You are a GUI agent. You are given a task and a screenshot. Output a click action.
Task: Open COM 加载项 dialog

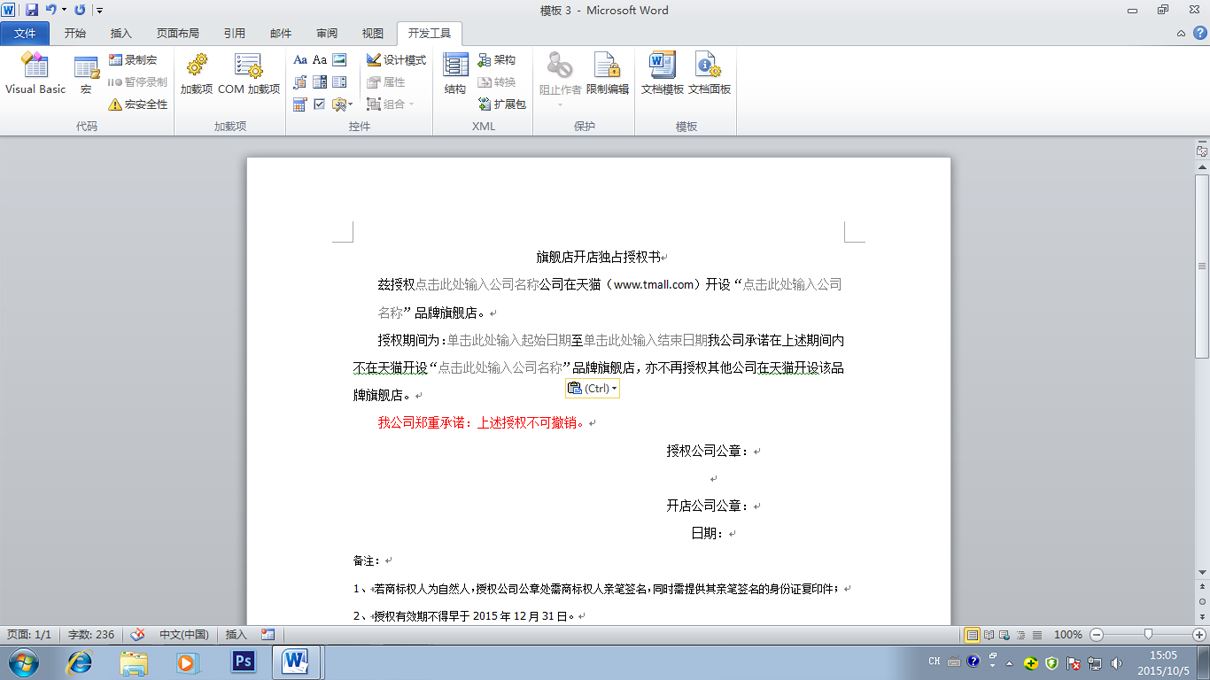click(249, 75)
